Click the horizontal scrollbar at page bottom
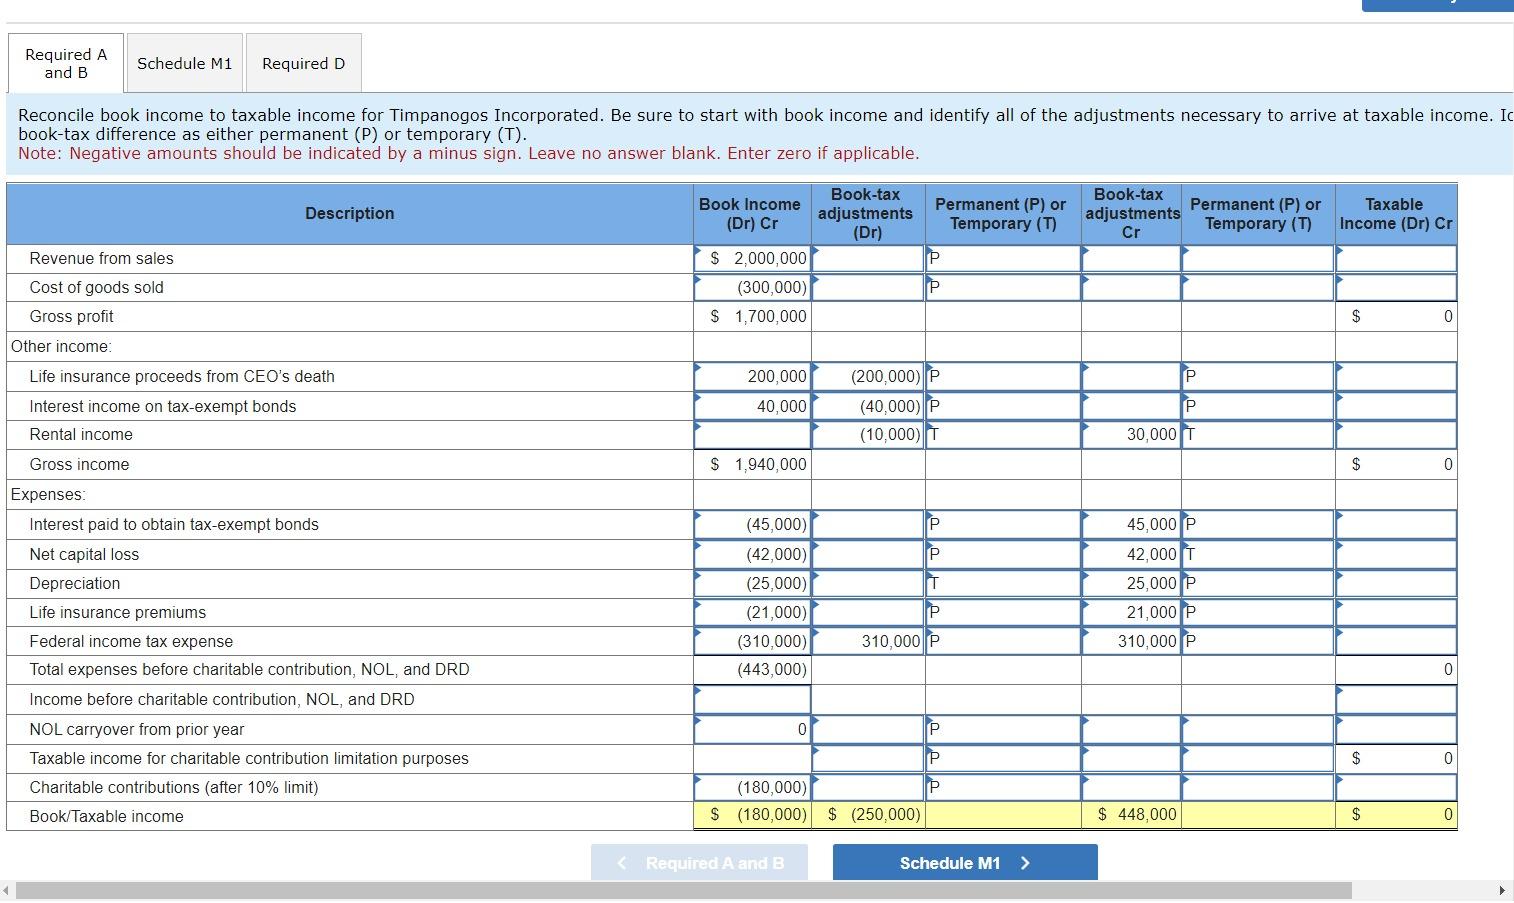Image resolution: width=1514 pixels, height=903 pixels. (x=684, y=890)
